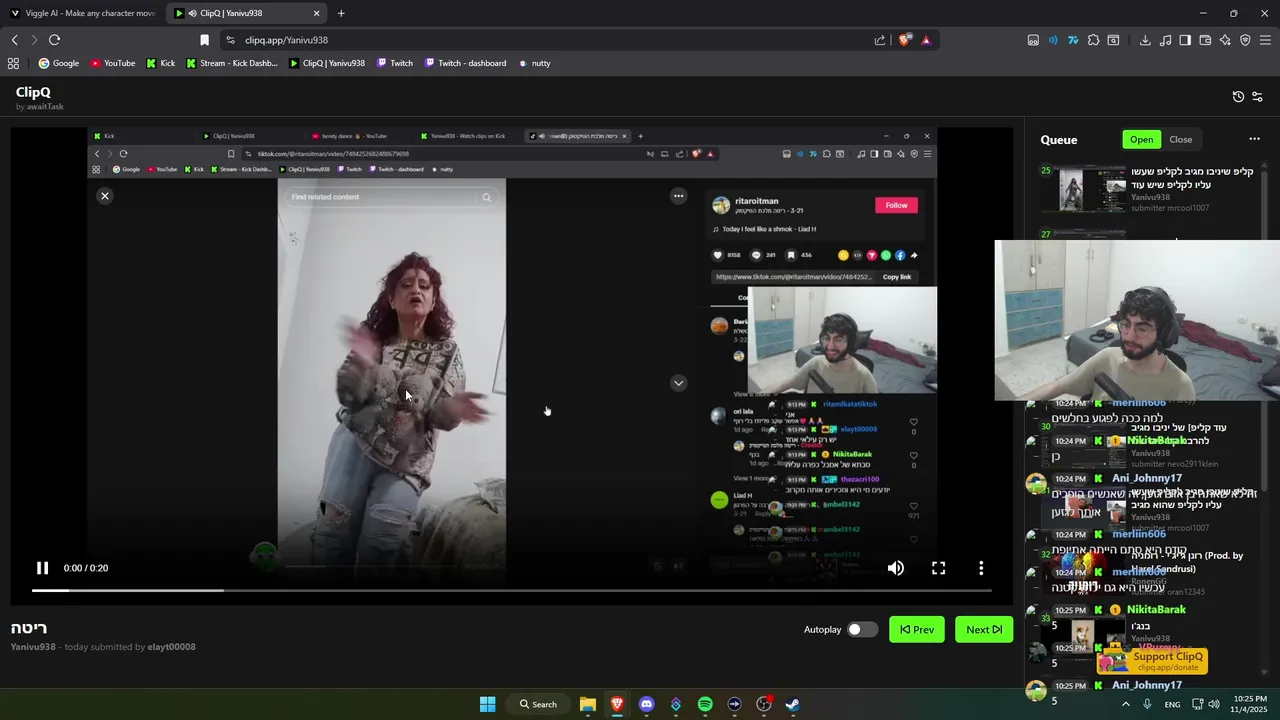Go back in browser history
The image size is (1280, 720).
14,40
